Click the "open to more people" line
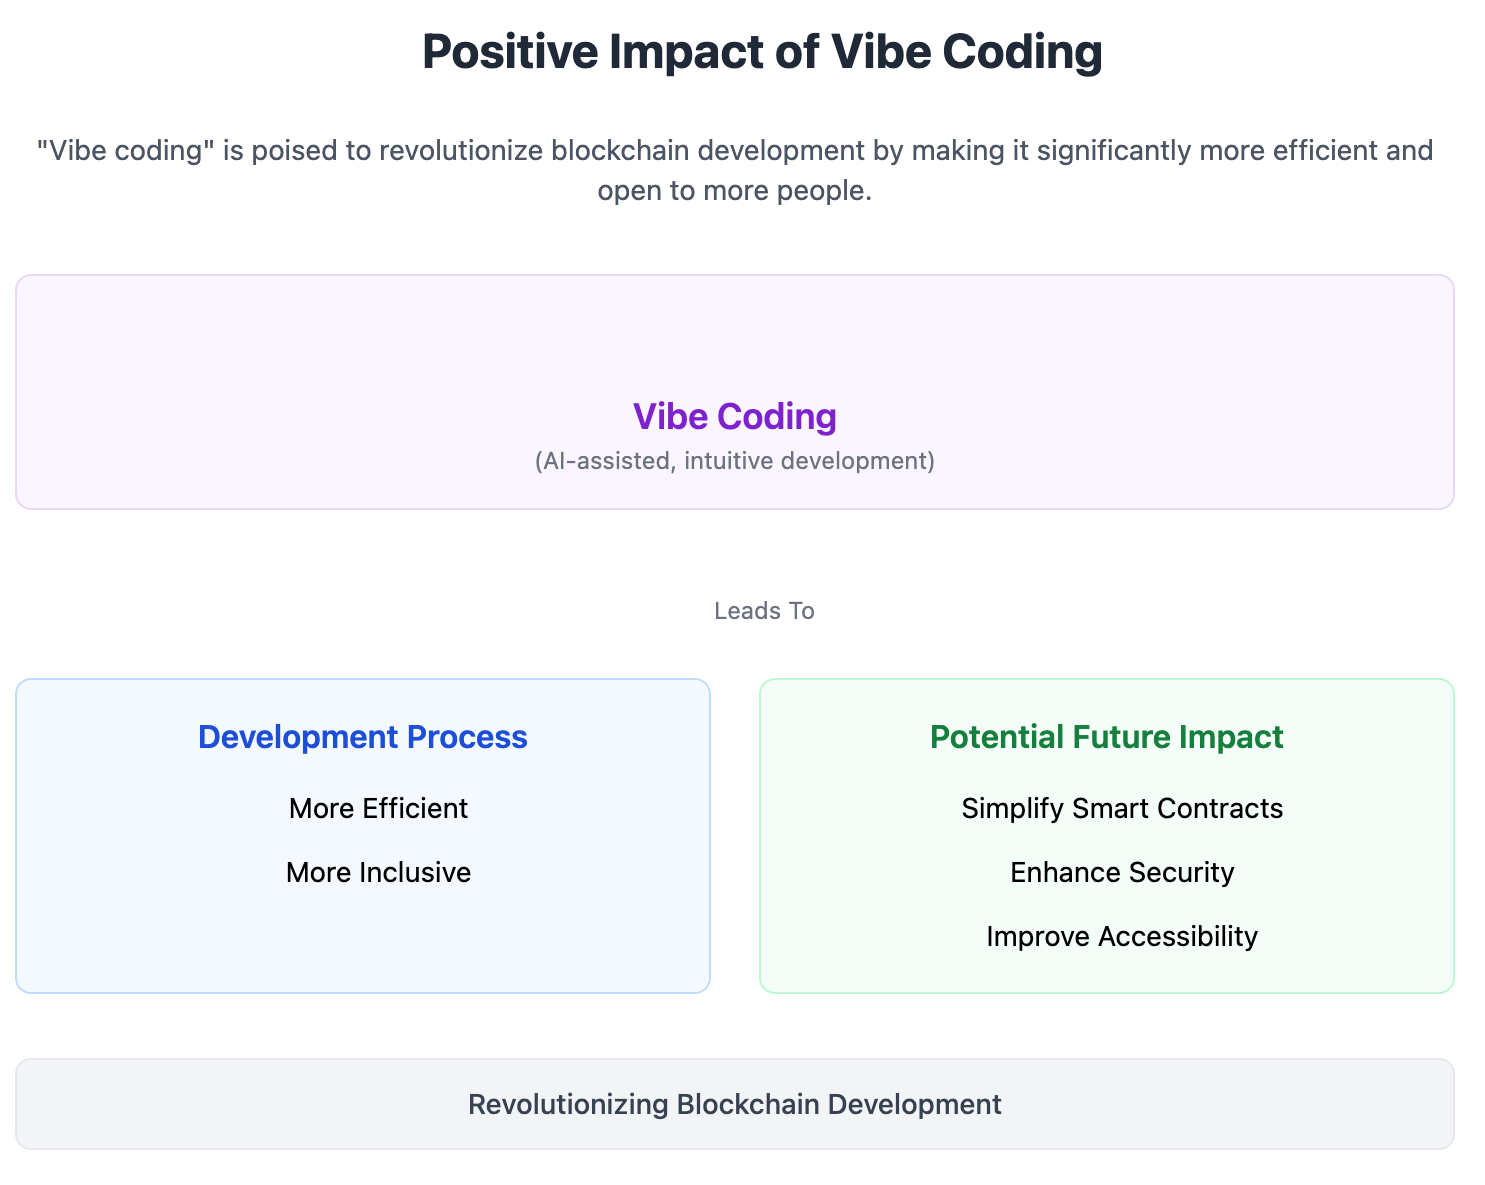This screenshot has height=1185, width=1485. pos(735,190)
